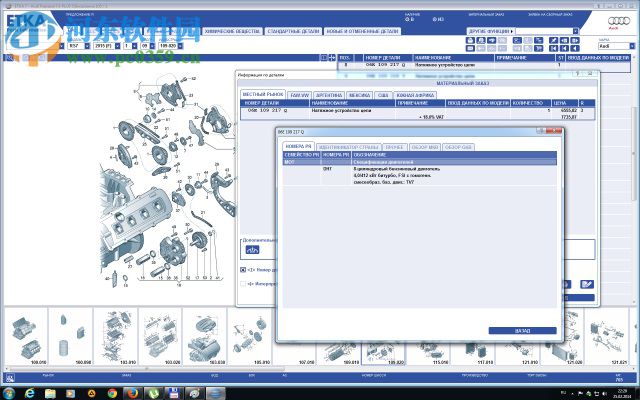Open the subgroup dropdown showing 09
640x400 pixels.
152,46
